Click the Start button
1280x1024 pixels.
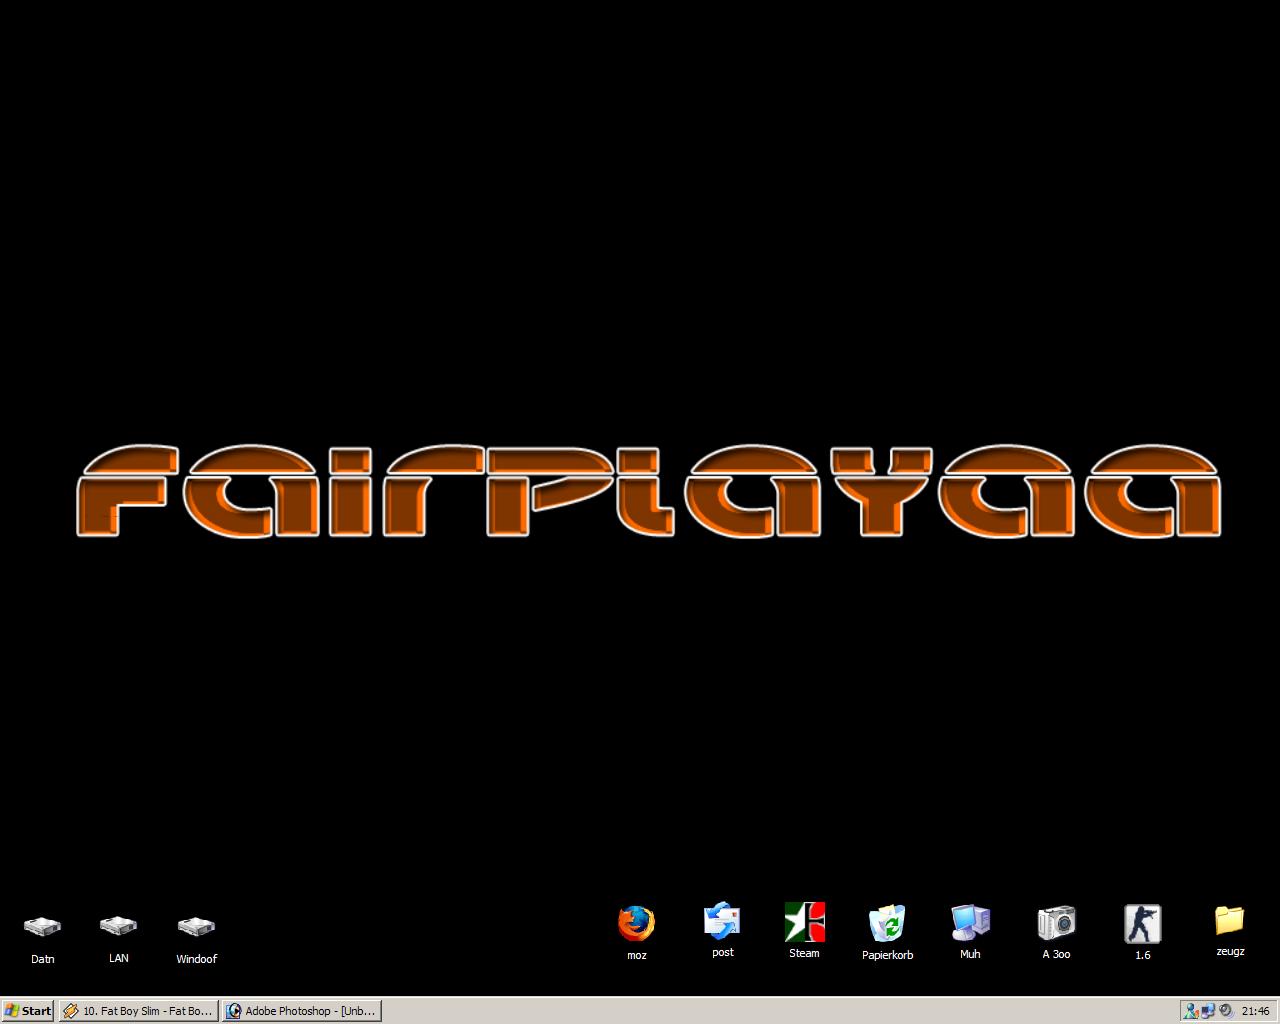(x=28, y=1011)
